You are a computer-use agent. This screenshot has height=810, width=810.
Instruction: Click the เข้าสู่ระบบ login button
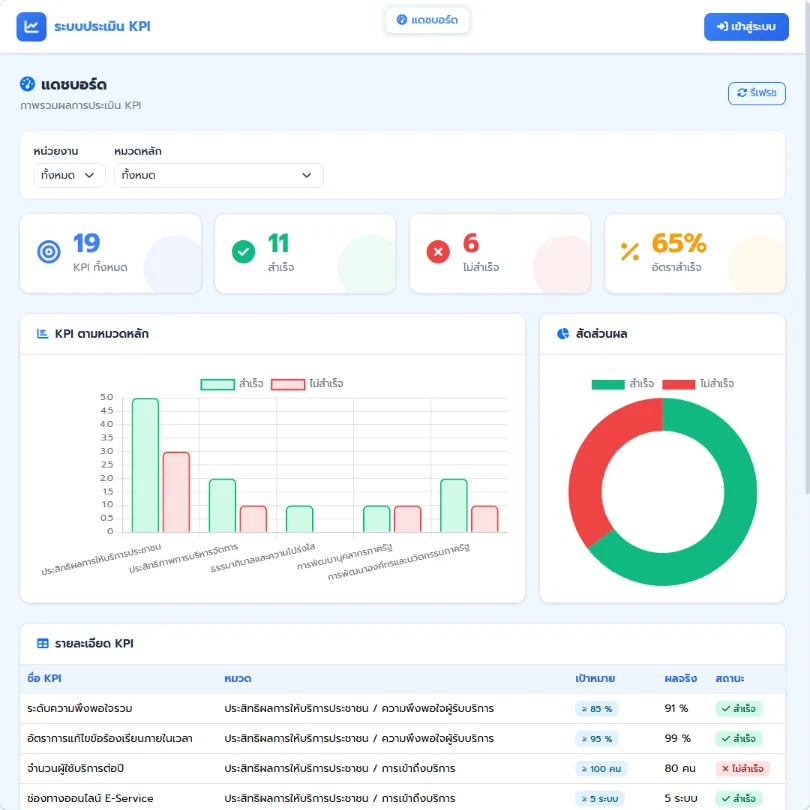click(x=746, y=27)
